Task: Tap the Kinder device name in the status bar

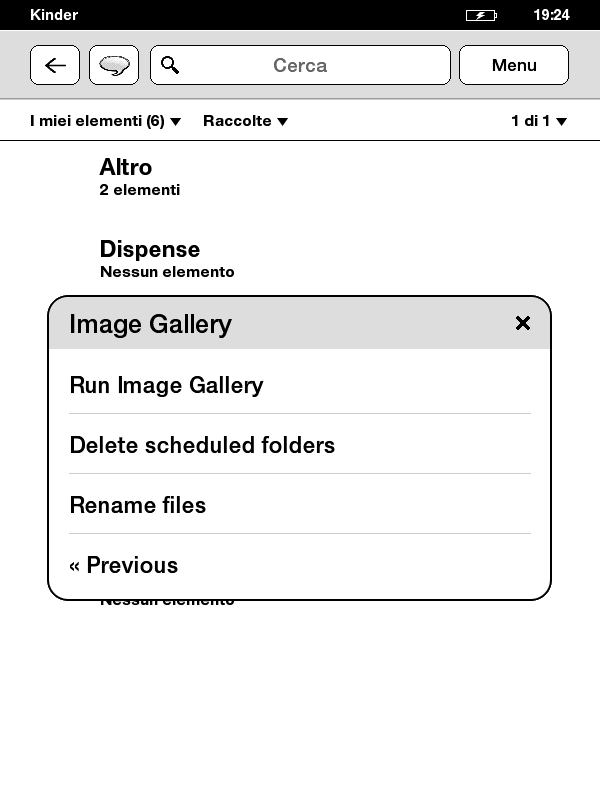Action: click(54, 15)
